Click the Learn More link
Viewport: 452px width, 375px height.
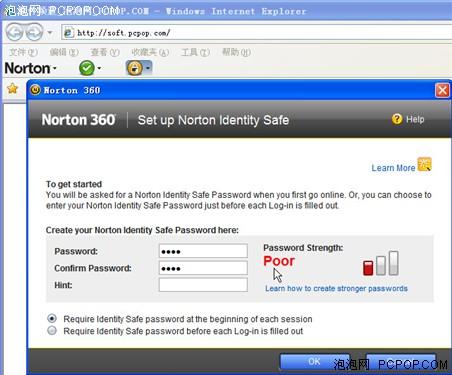pyautogui.click(x=393, y=168)
